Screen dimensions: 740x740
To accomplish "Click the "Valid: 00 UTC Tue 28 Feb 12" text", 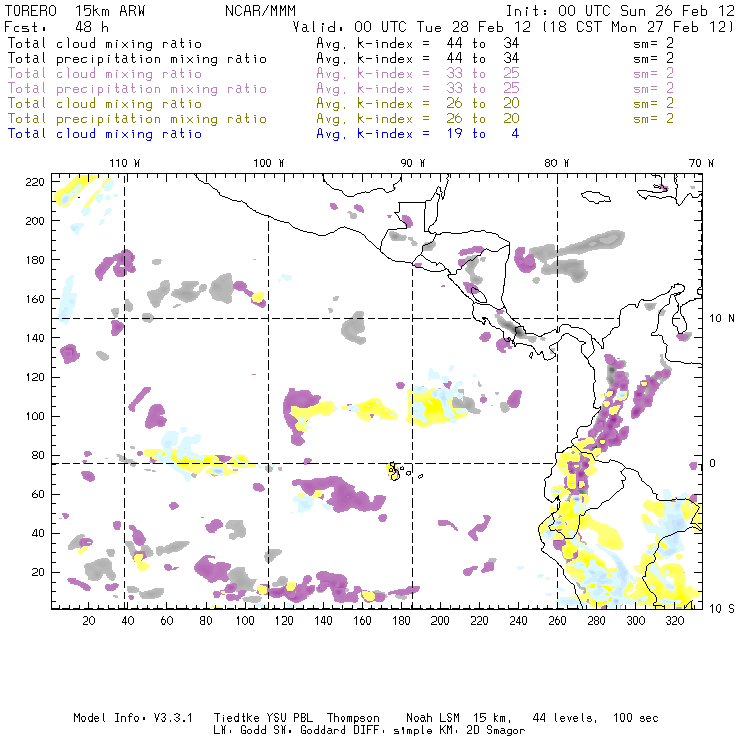I will pyautogui.click(x=412, y=27).
